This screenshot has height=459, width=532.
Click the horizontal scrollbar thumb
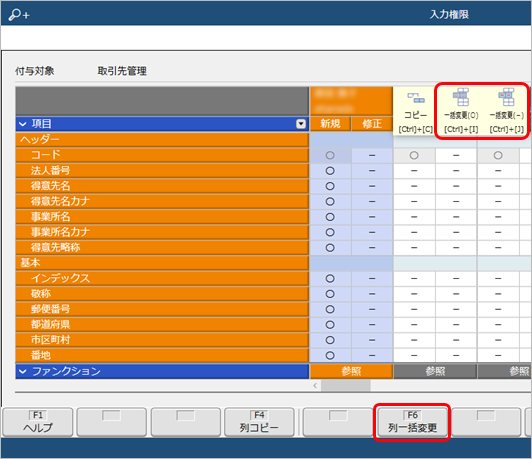pos(346,385)
